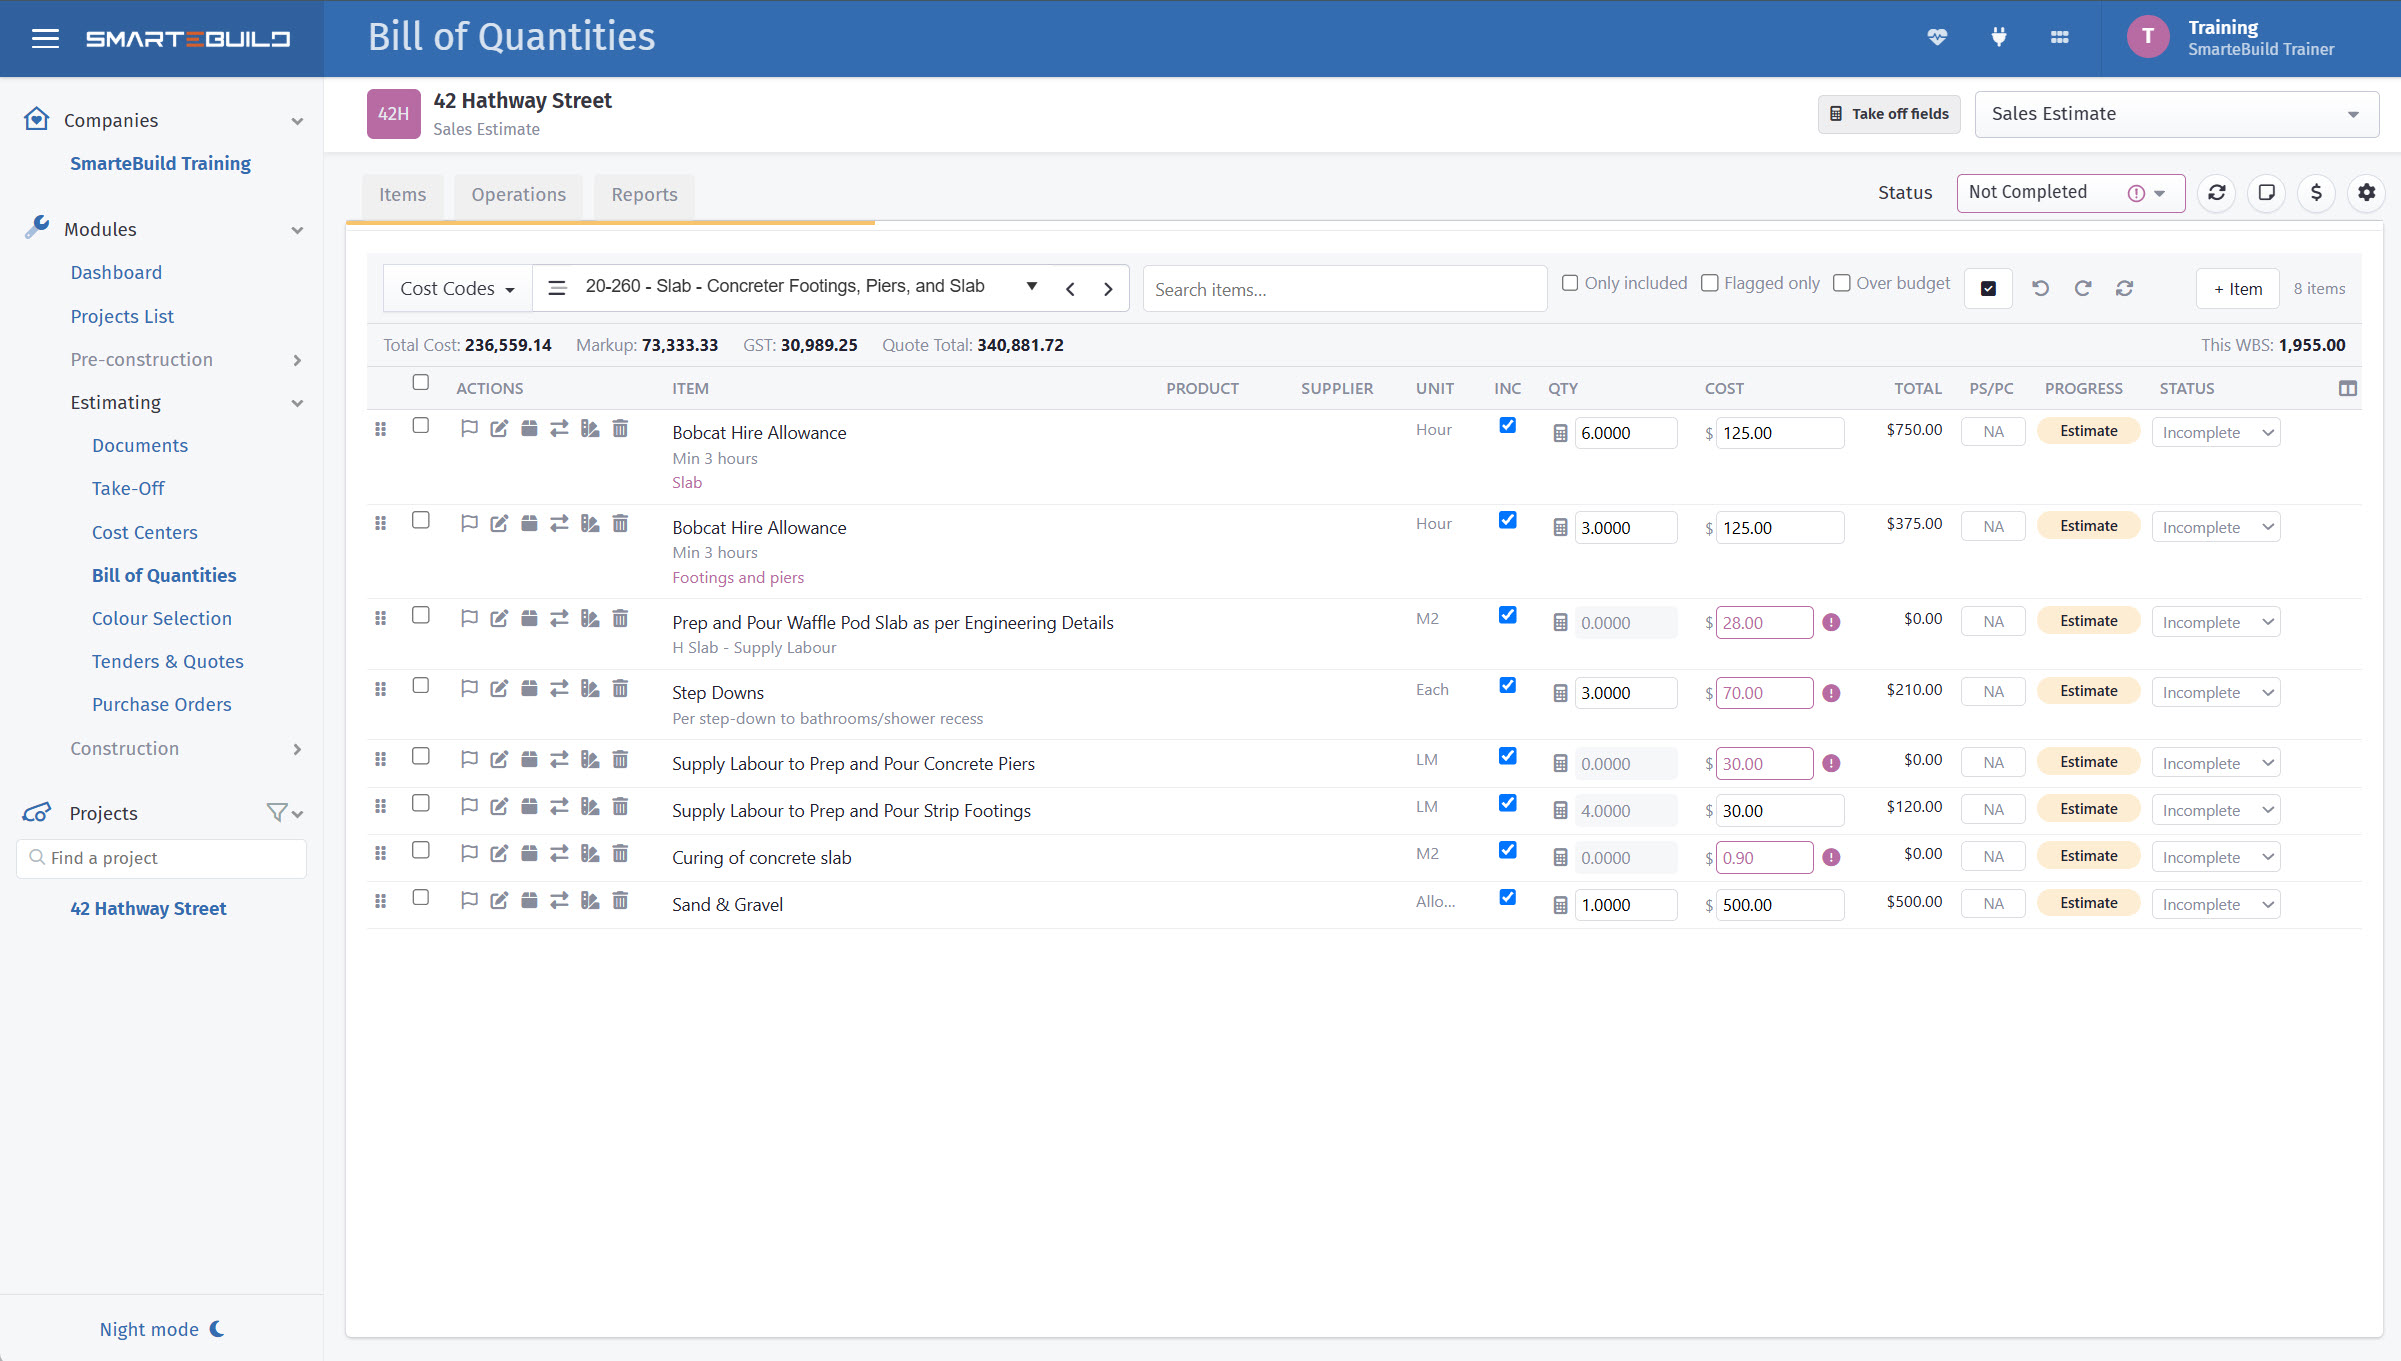This screenshot has width=2401, height=1361.
Task: Open the Not Completed status dropdown
Action: coord(2070,192)
